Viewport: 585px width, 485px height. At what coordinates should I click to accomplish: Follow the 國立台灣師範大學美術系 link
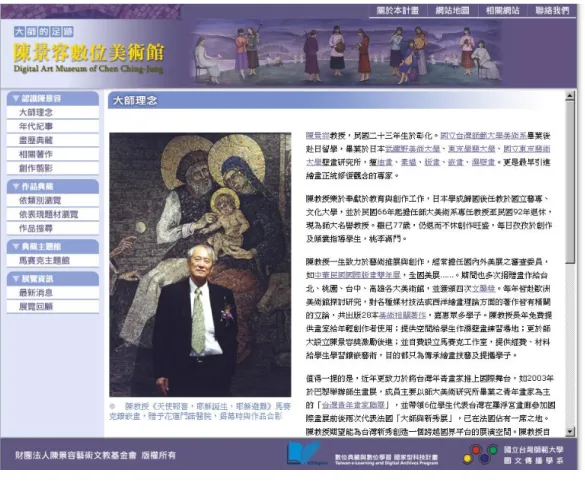tap(483, 135)
